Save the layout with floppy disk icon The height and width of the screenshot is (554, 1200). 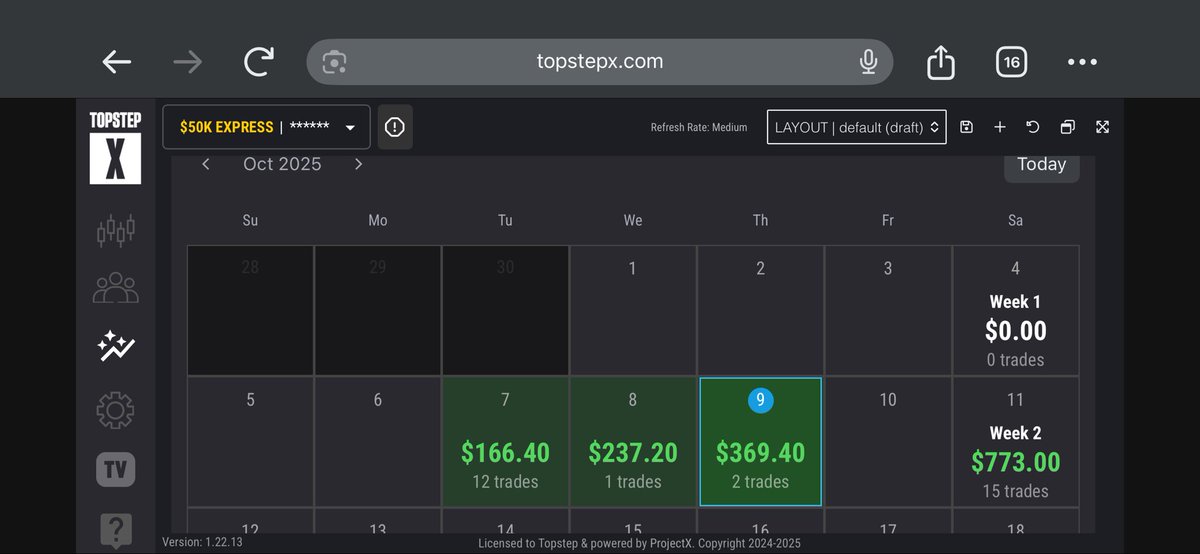[966, 127]
